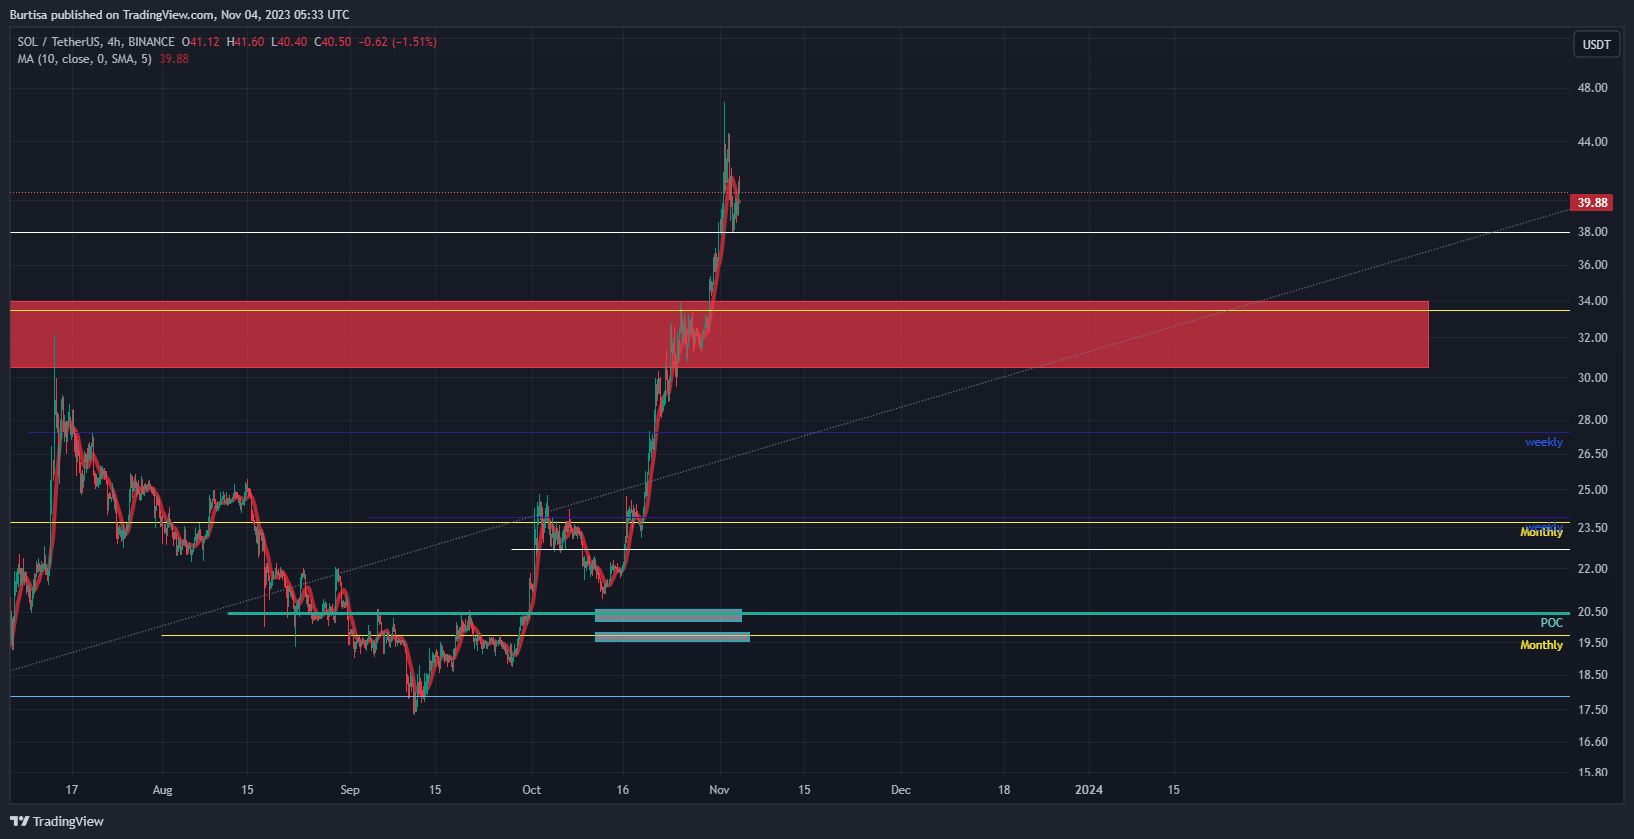Click the 16.60 price axis label
Image resolution: width=1634 pixels, height=839 pixels.
[1592, 742]
